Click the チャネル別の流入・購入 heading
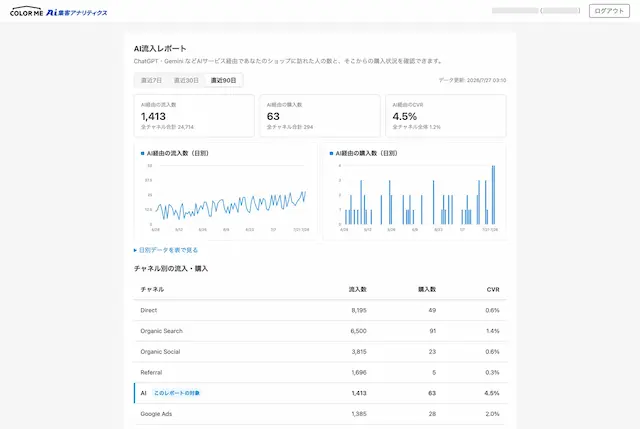 pos(171,269)
